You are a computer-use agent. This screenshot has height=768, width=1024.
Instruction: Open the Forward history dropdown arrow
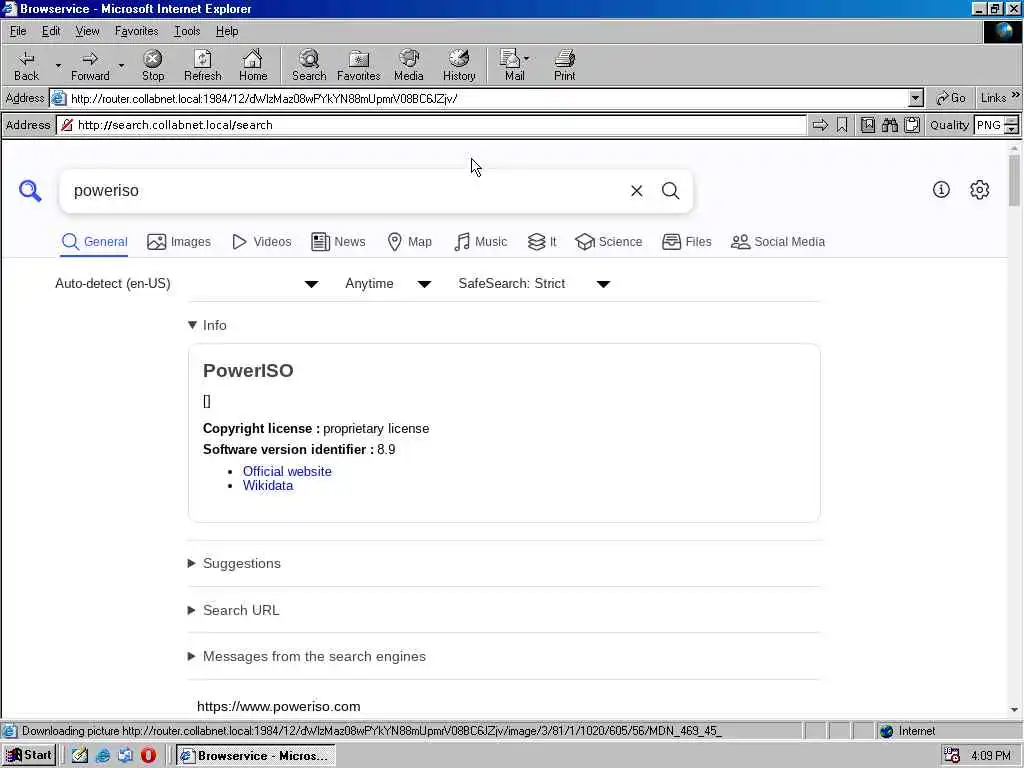point(121,65)
